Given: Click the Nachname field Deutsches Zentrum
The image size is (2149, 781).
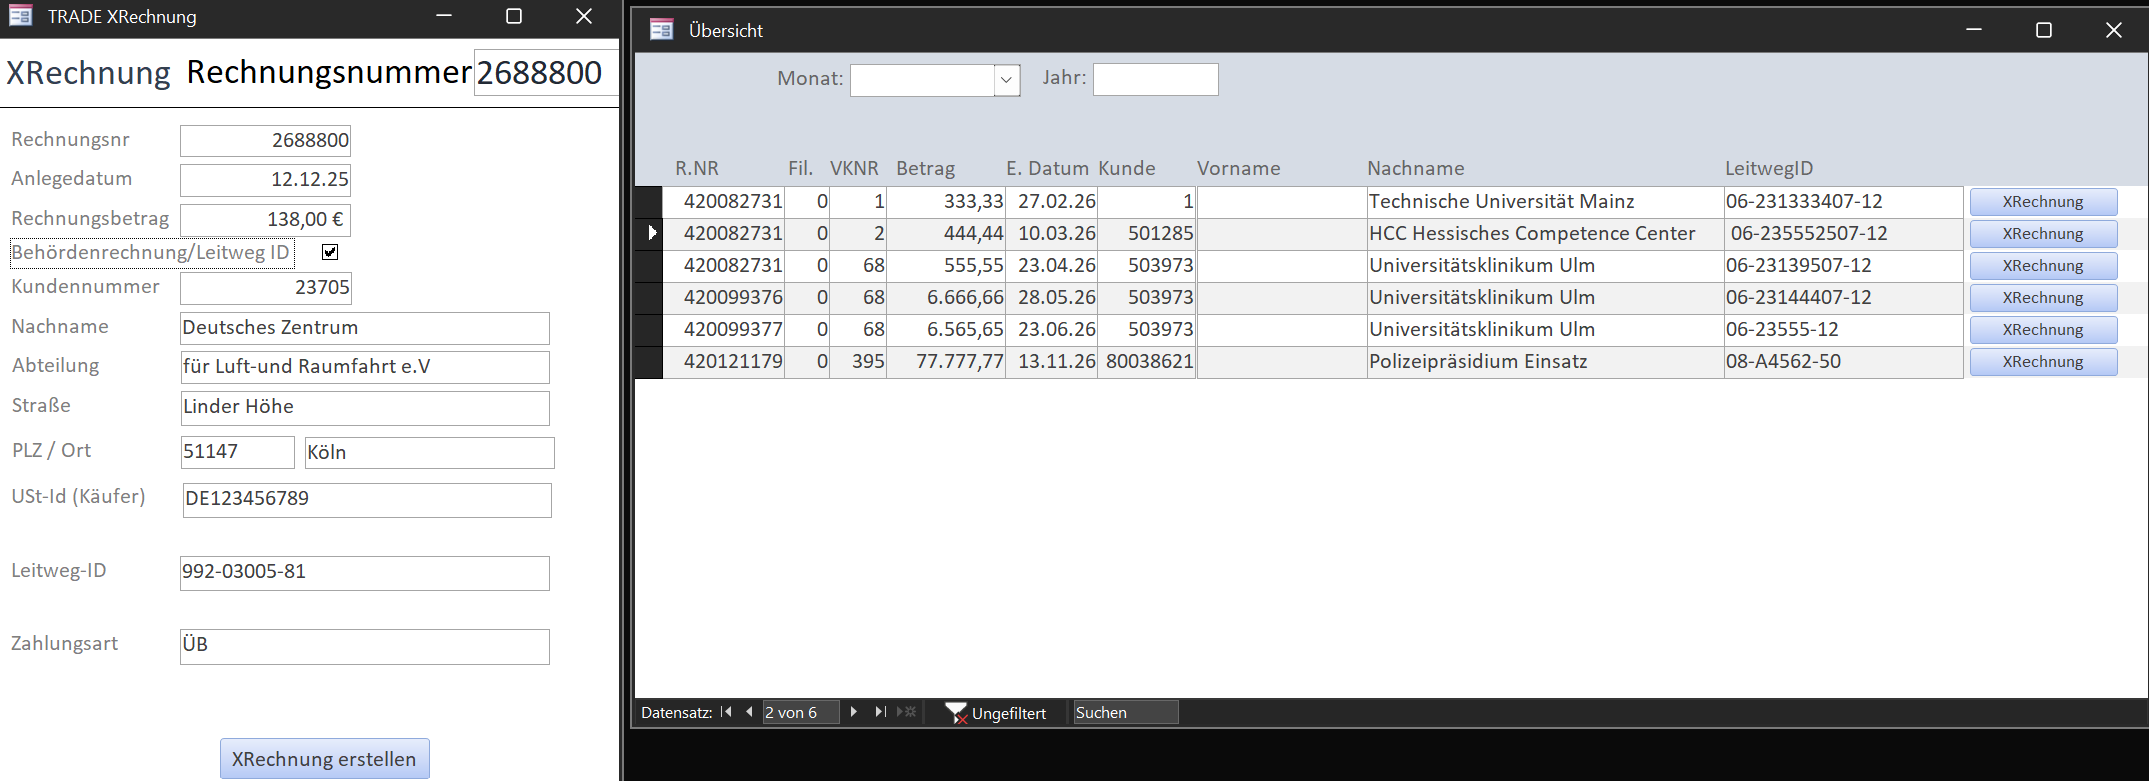Looking at the screenshot, I should [x=365, y=328].
